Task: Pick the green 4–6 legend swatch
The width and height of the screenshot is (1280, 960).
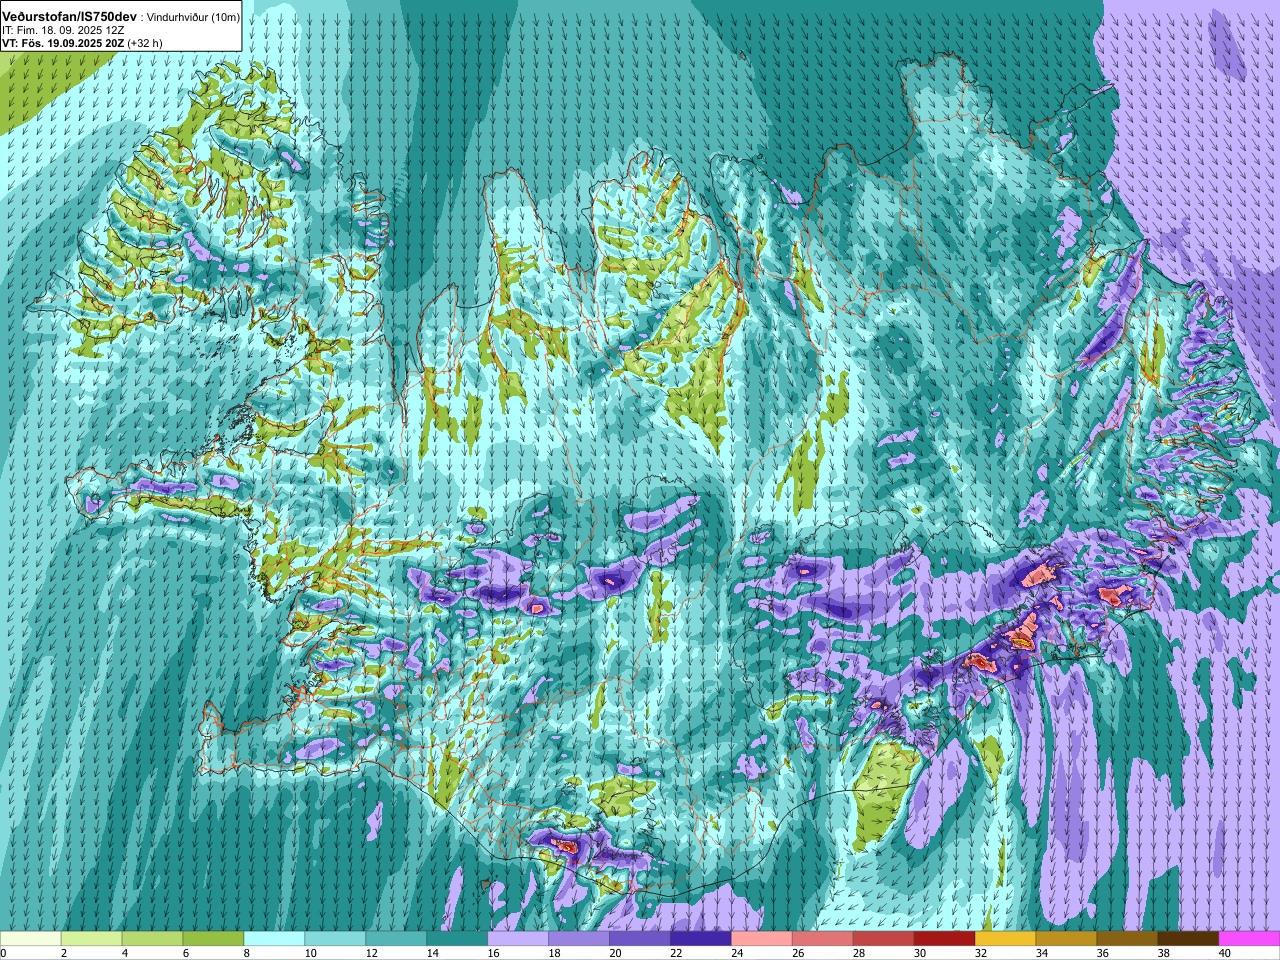Action: [153, 939]
